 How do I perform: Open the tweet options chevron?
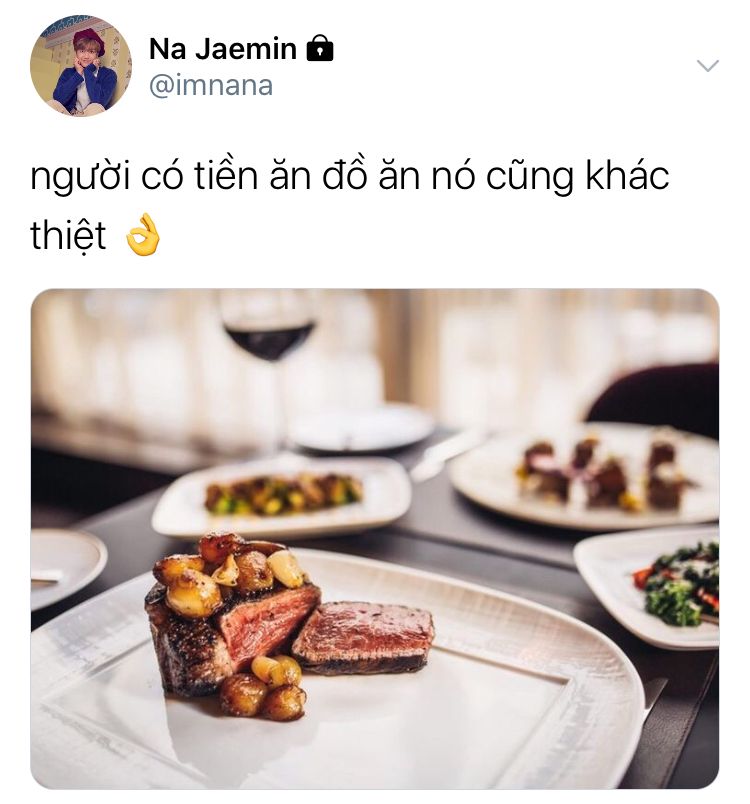point(708,66)
